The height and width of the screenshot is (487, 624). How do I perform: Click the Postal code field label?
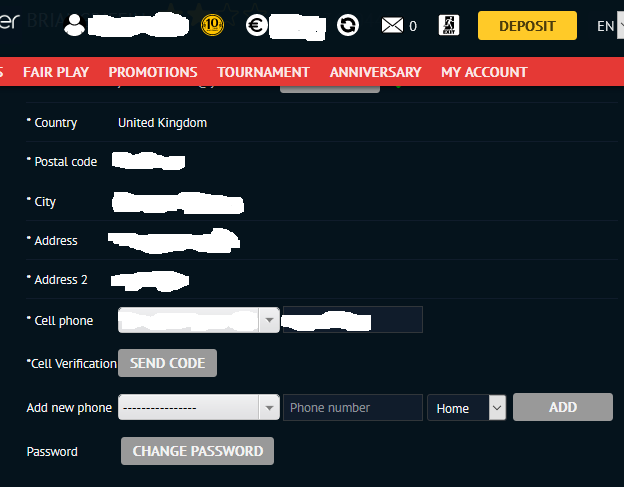click(x=66, y=162)
